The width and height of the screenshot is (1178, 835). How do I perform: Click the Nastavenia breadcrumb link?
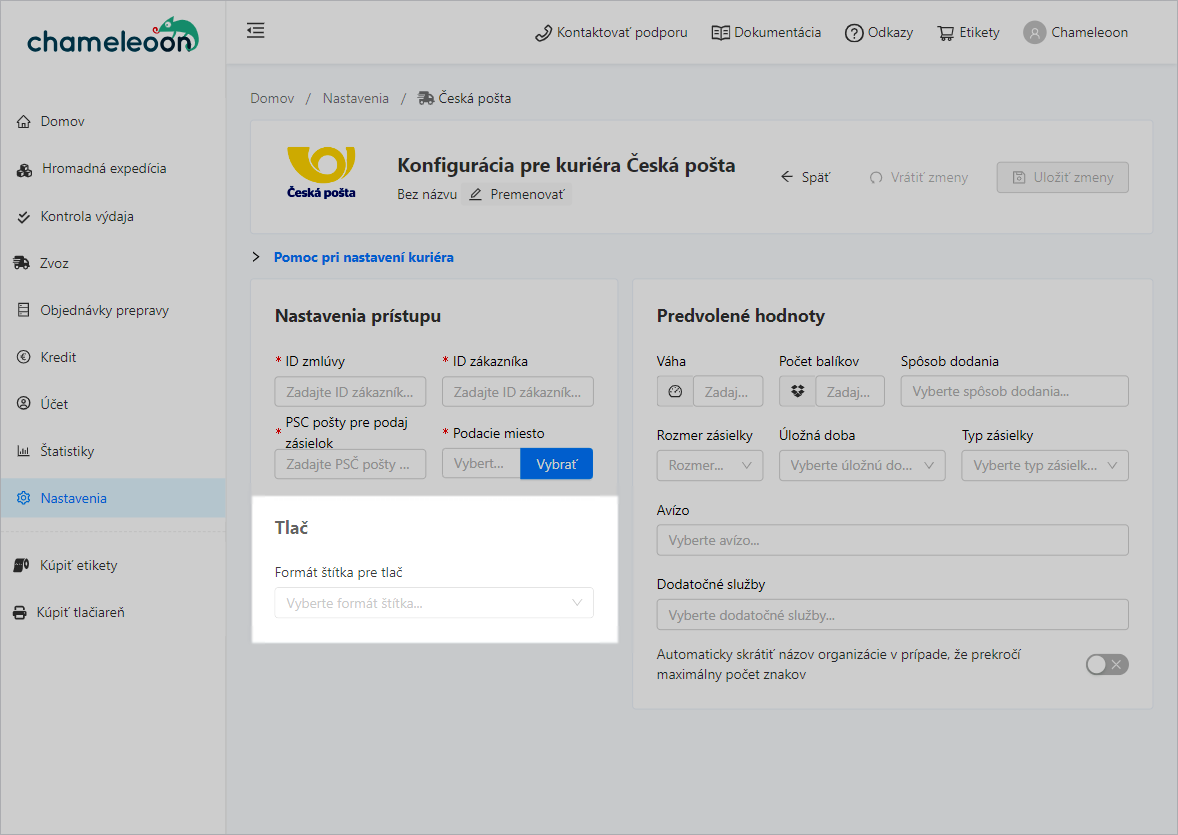click(x=355, y=98)
